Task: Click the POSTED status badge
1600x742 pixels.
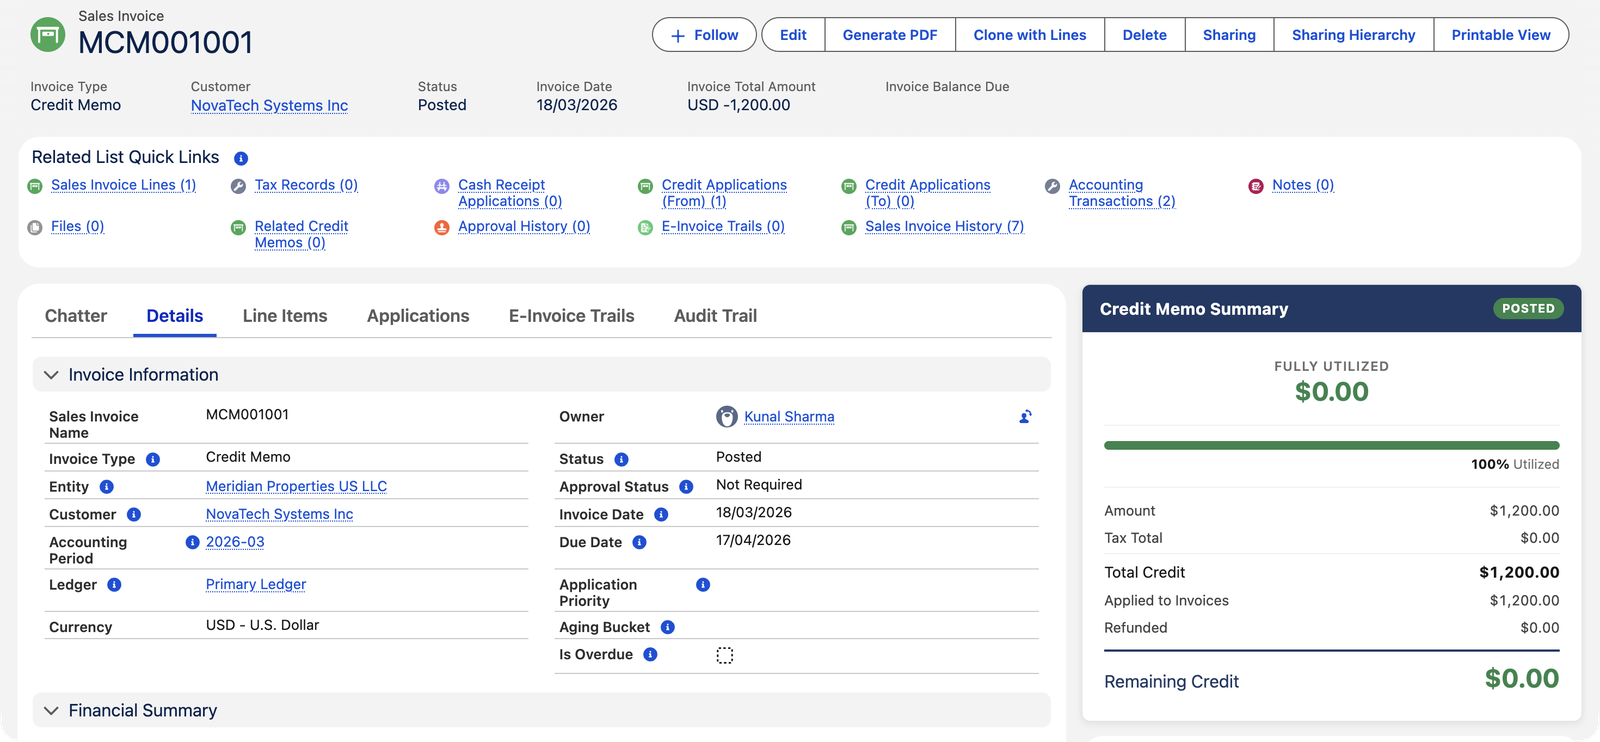Action: point(1528,309)
